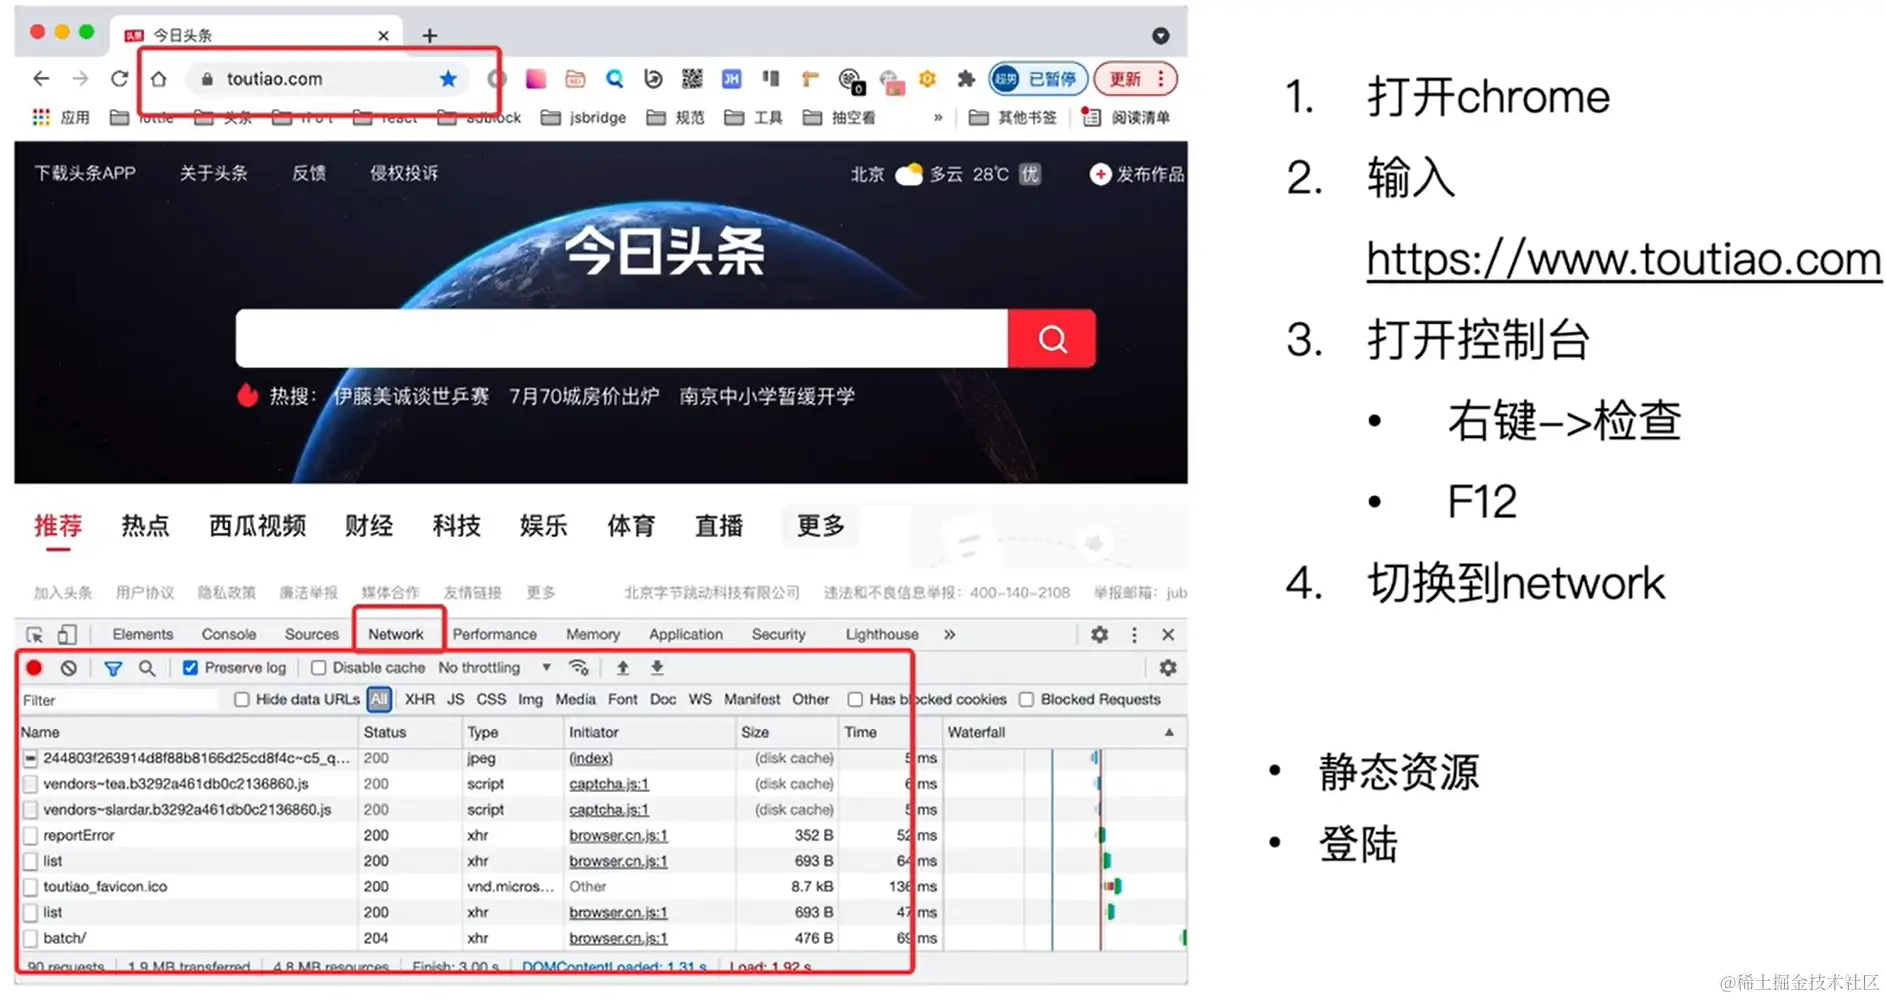Expand more DevTools tabs after Lighthouse
Image resolution: width=1886 pixels, height=999 pixels.
pyautogui.click(x=949, y=634)
